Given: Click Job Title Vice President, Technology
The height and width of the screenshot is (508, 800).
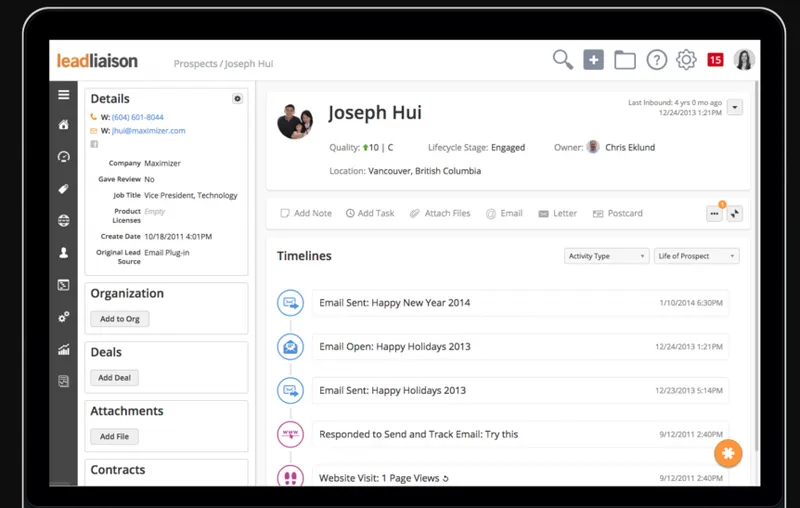Looking at the screenshot, I should (x=191, y=195).
